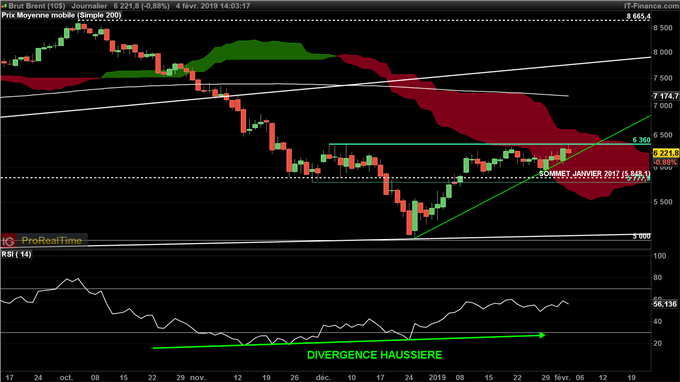Click the red -0,88% change tag

coord(665,162)
